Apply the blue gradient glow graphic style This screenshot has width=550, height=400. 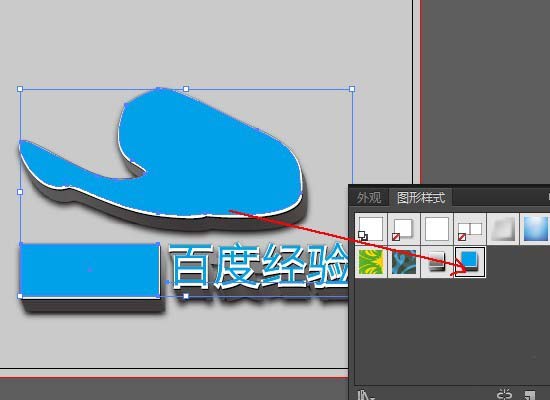[535, 229]
